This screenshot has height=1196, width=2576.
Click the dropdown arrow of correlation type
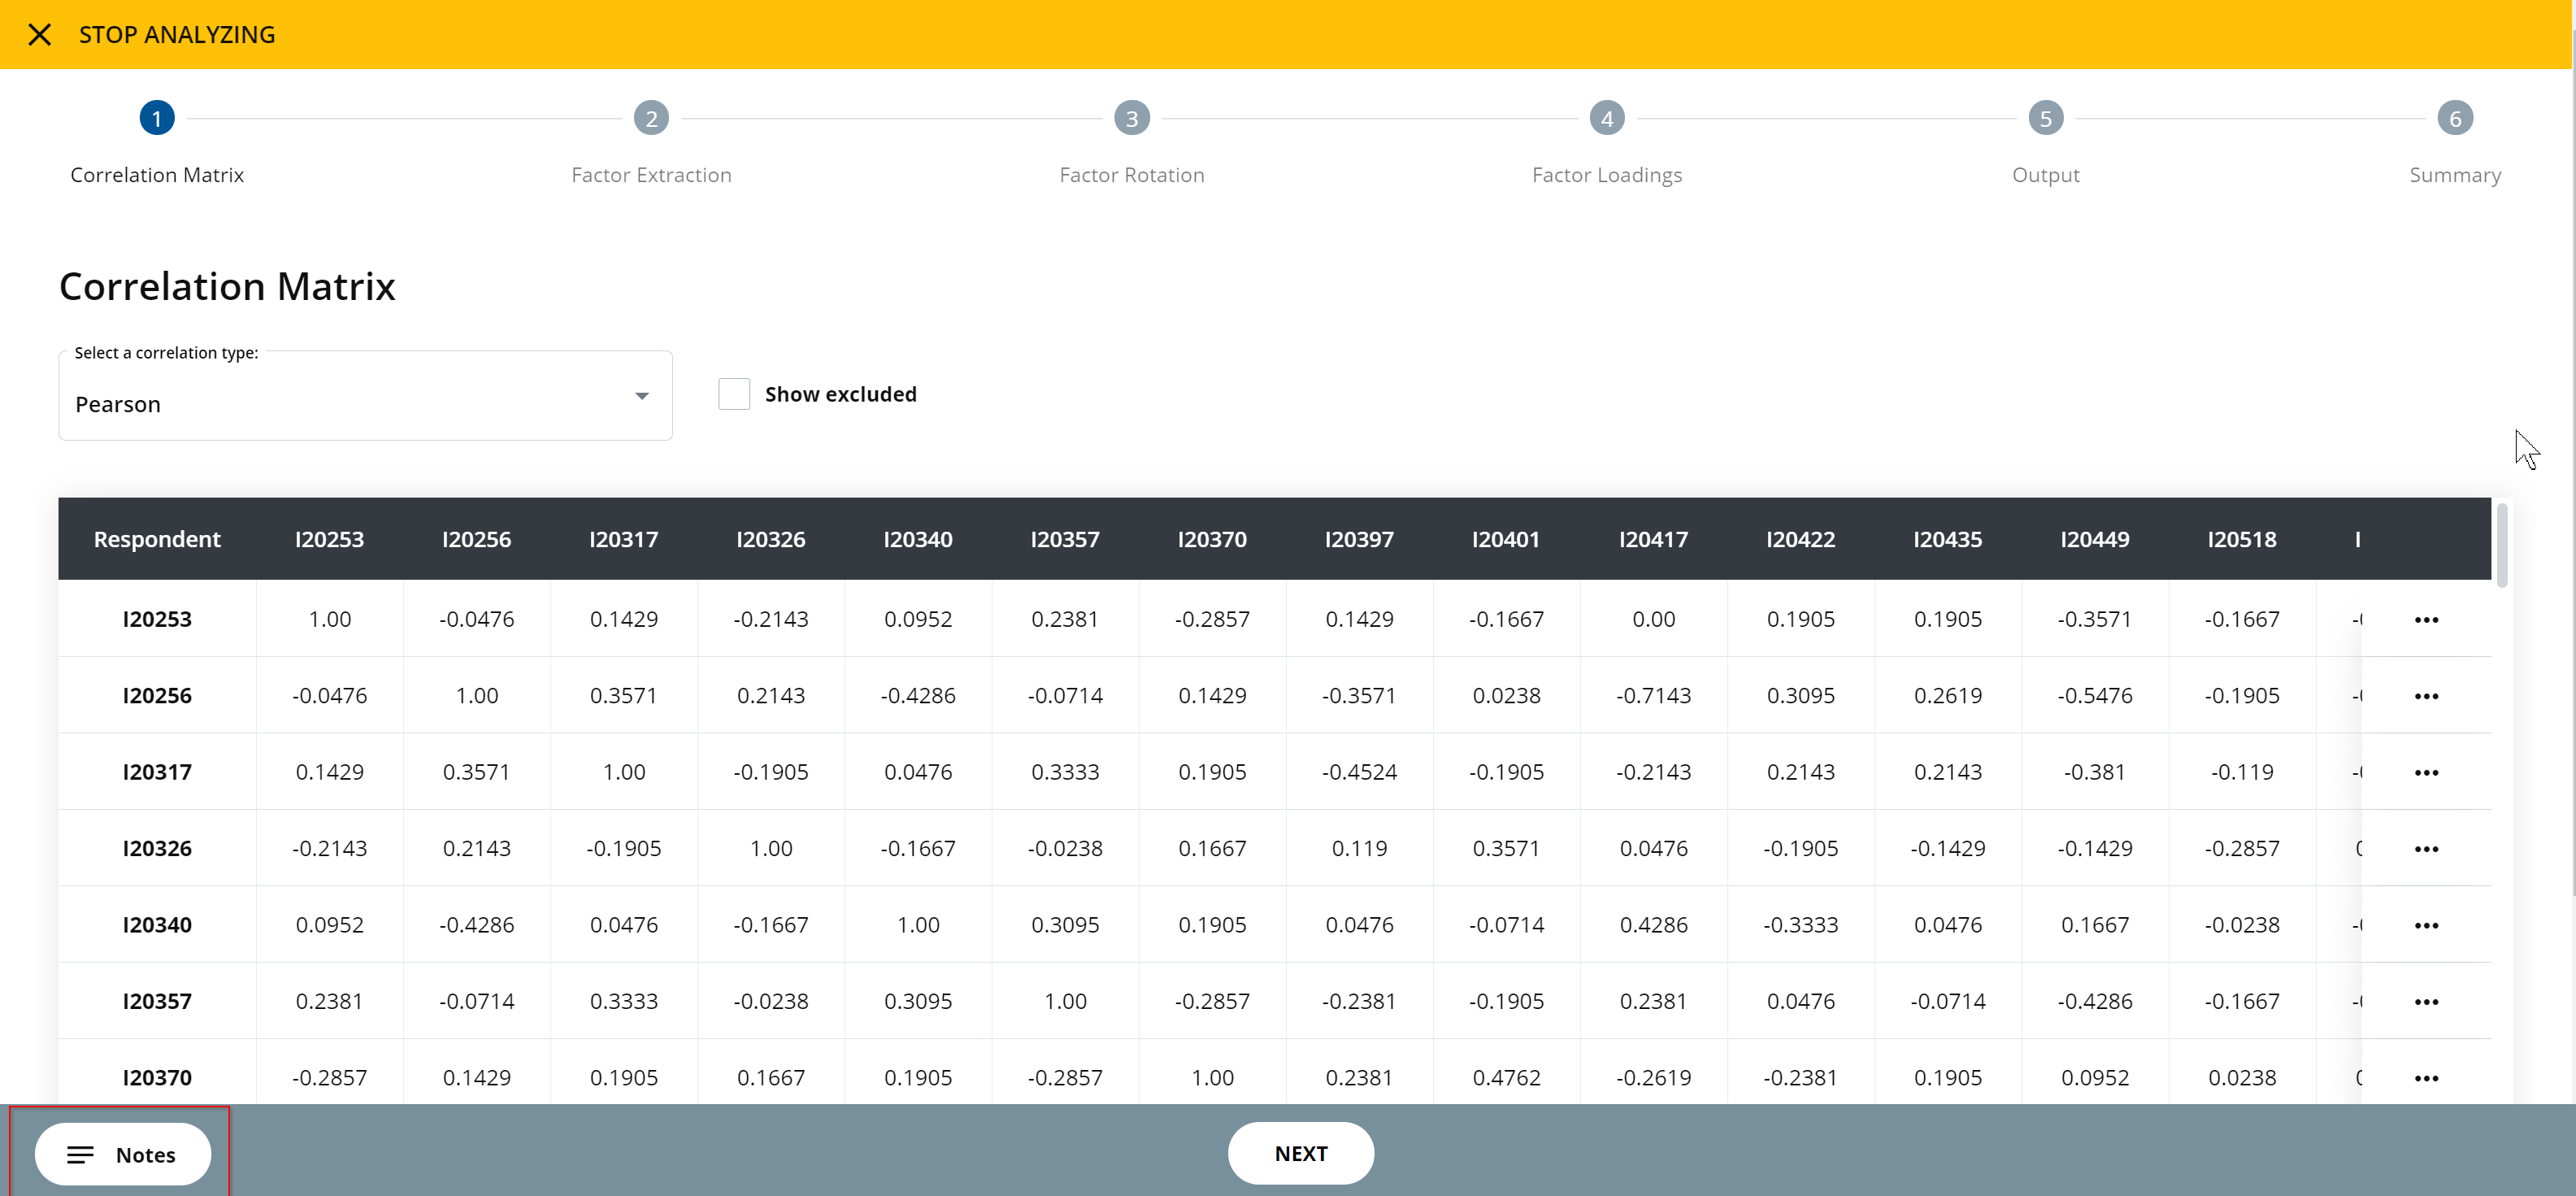pos(642,396)
